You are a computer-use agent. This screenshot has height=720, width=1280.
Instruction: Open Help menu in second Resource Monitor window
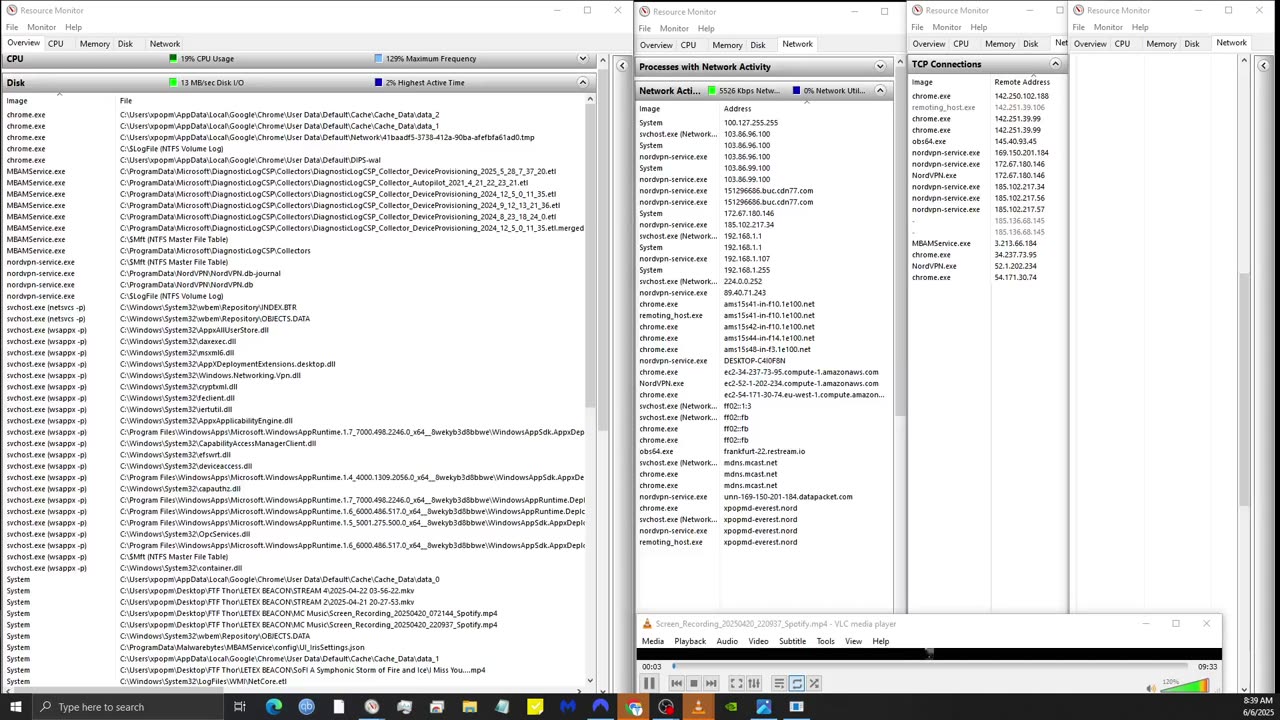coord(706,28)
